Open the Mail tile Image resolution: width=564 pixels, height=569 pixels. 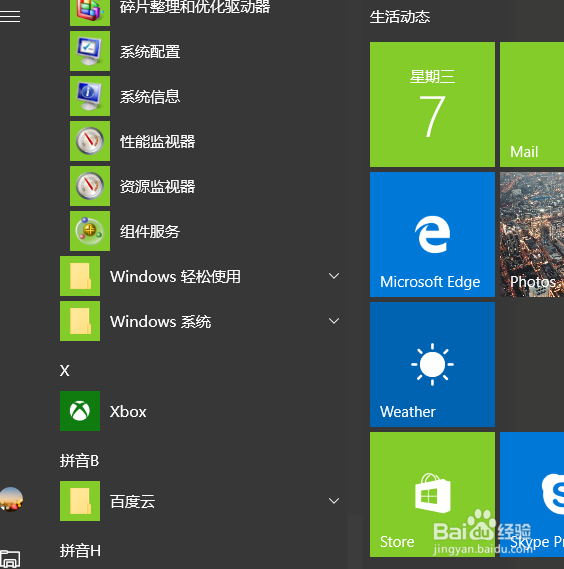click(532, 105)
